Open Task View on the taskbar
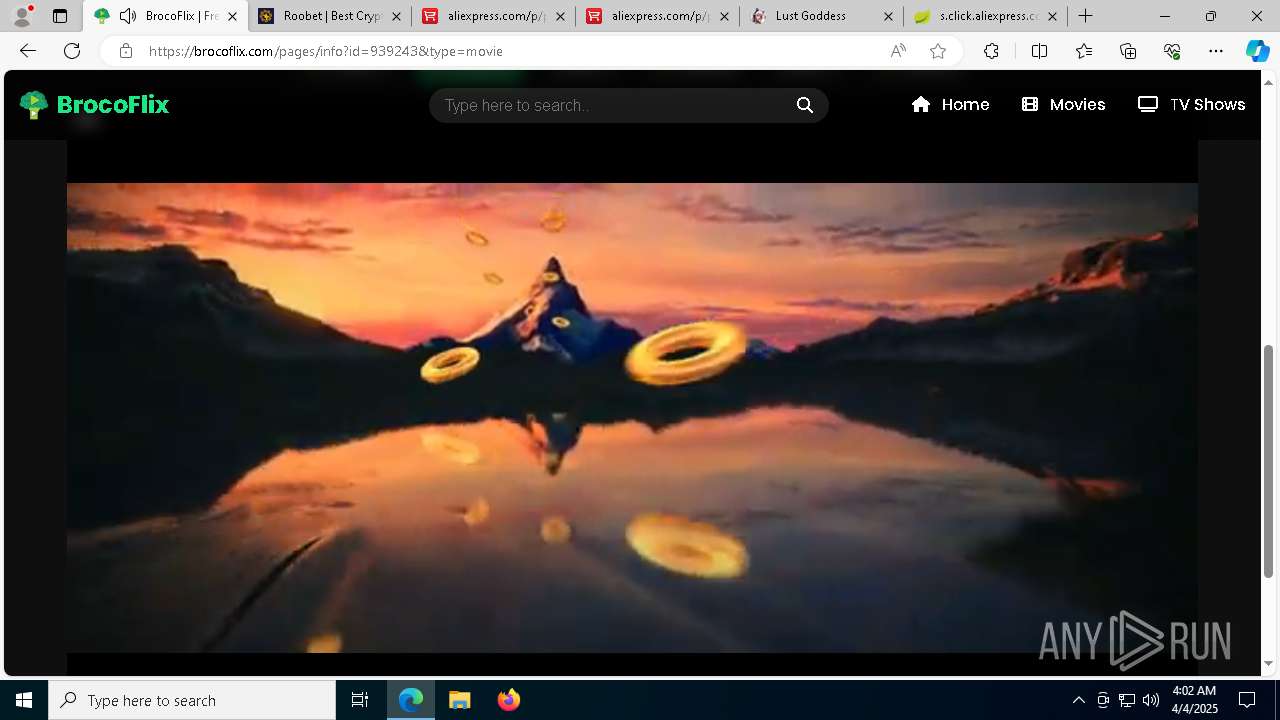Screen dimensions: 1280x720 pyautogui.click(x=360, y=700)
